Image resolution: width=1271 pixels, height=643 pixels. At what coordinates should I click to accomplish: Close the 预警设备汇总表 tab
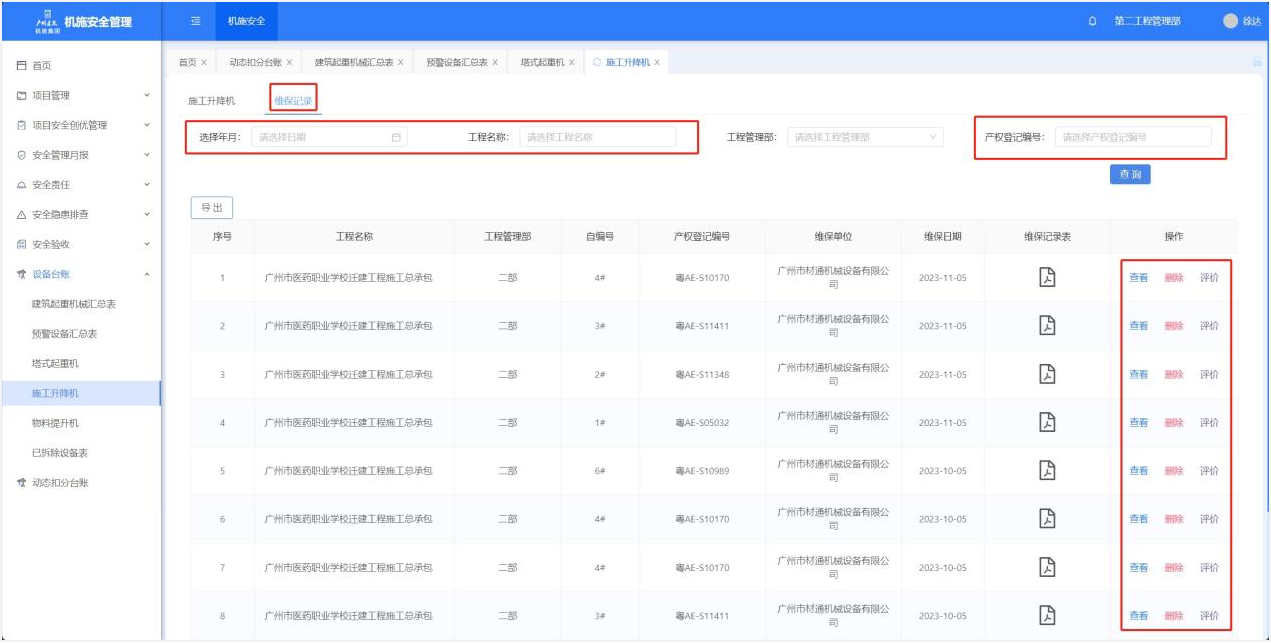pos(497,63)
